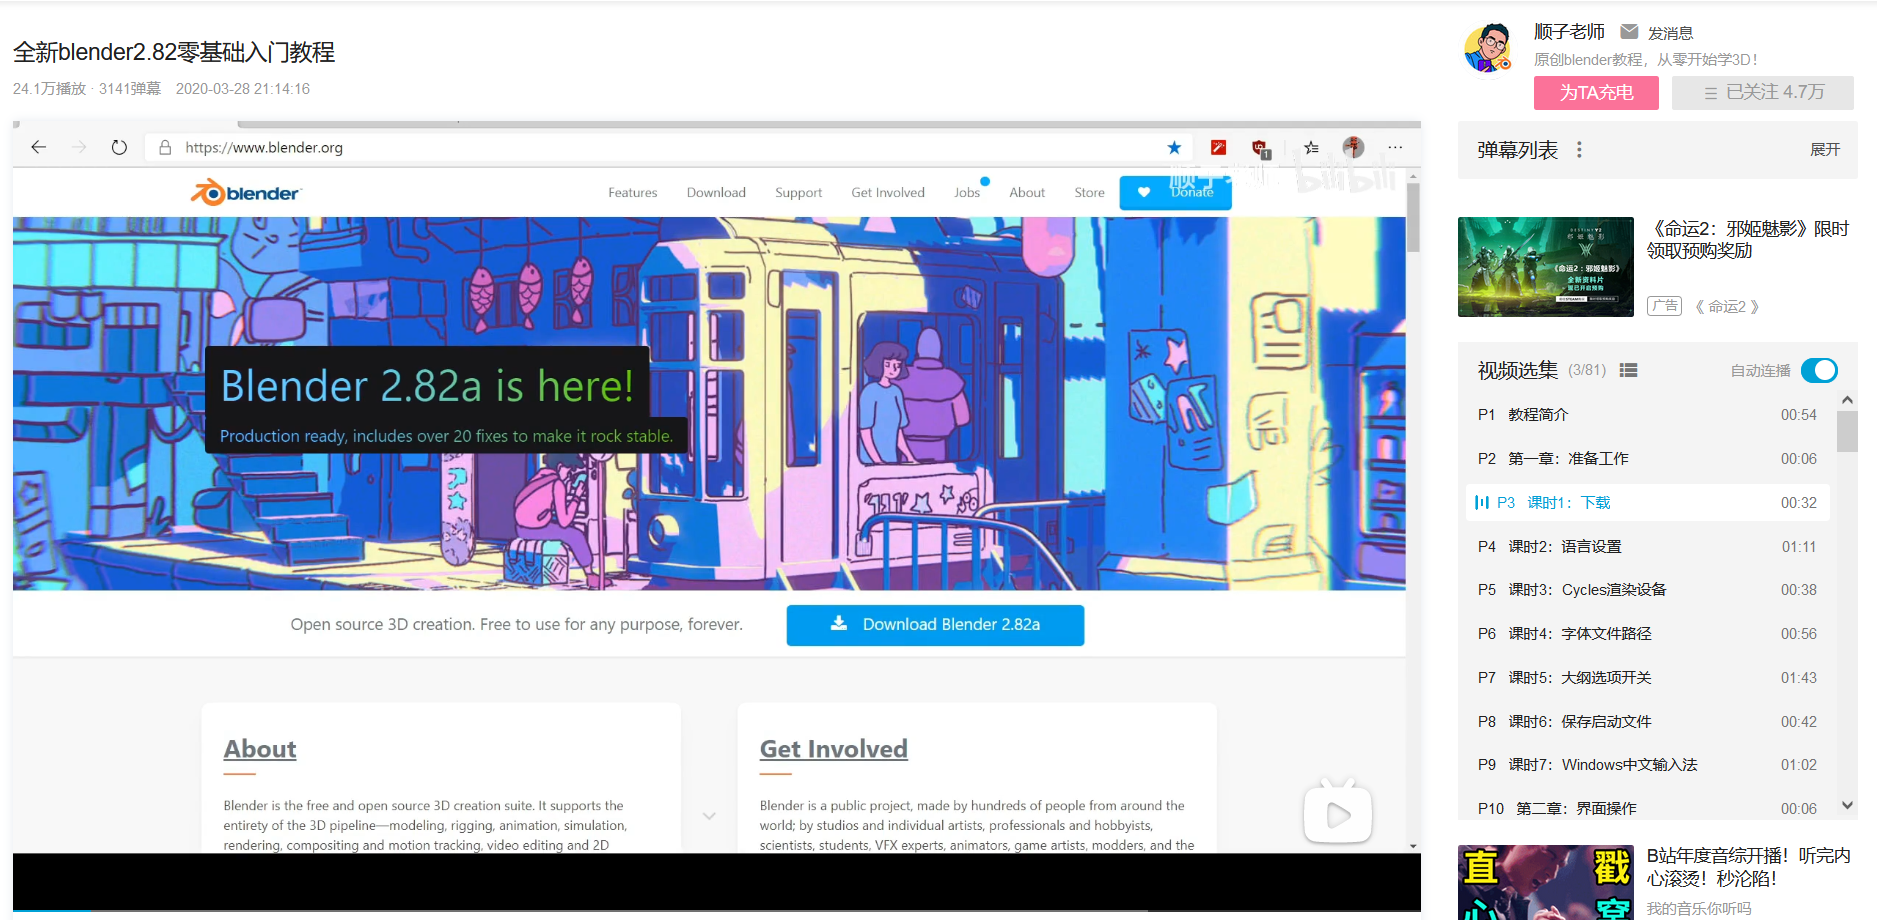Open Jobs menu item
The height and width of the screenshot is (920, 1877).
[x=967, y=192]
